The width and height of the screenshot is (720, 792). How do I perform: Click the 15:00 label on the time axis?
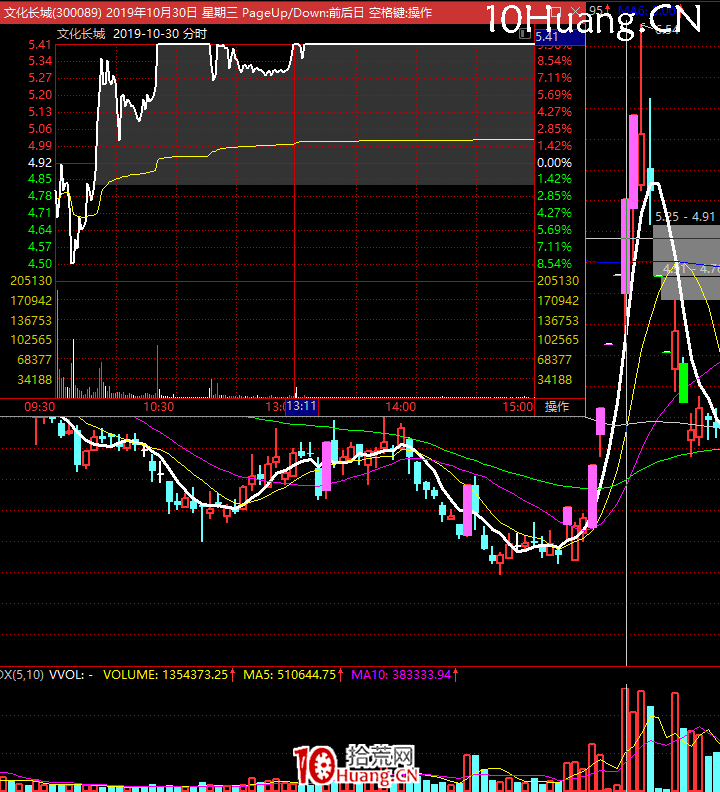click(518, 407)
